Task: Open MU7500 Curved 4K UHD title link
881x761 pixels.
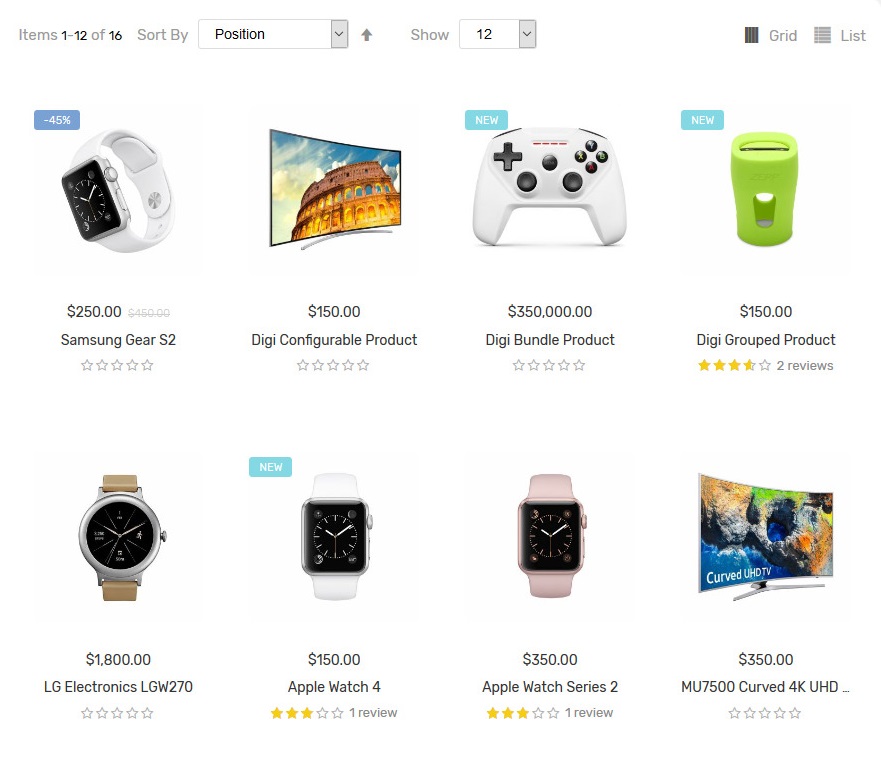Action: tap(765, 687)
